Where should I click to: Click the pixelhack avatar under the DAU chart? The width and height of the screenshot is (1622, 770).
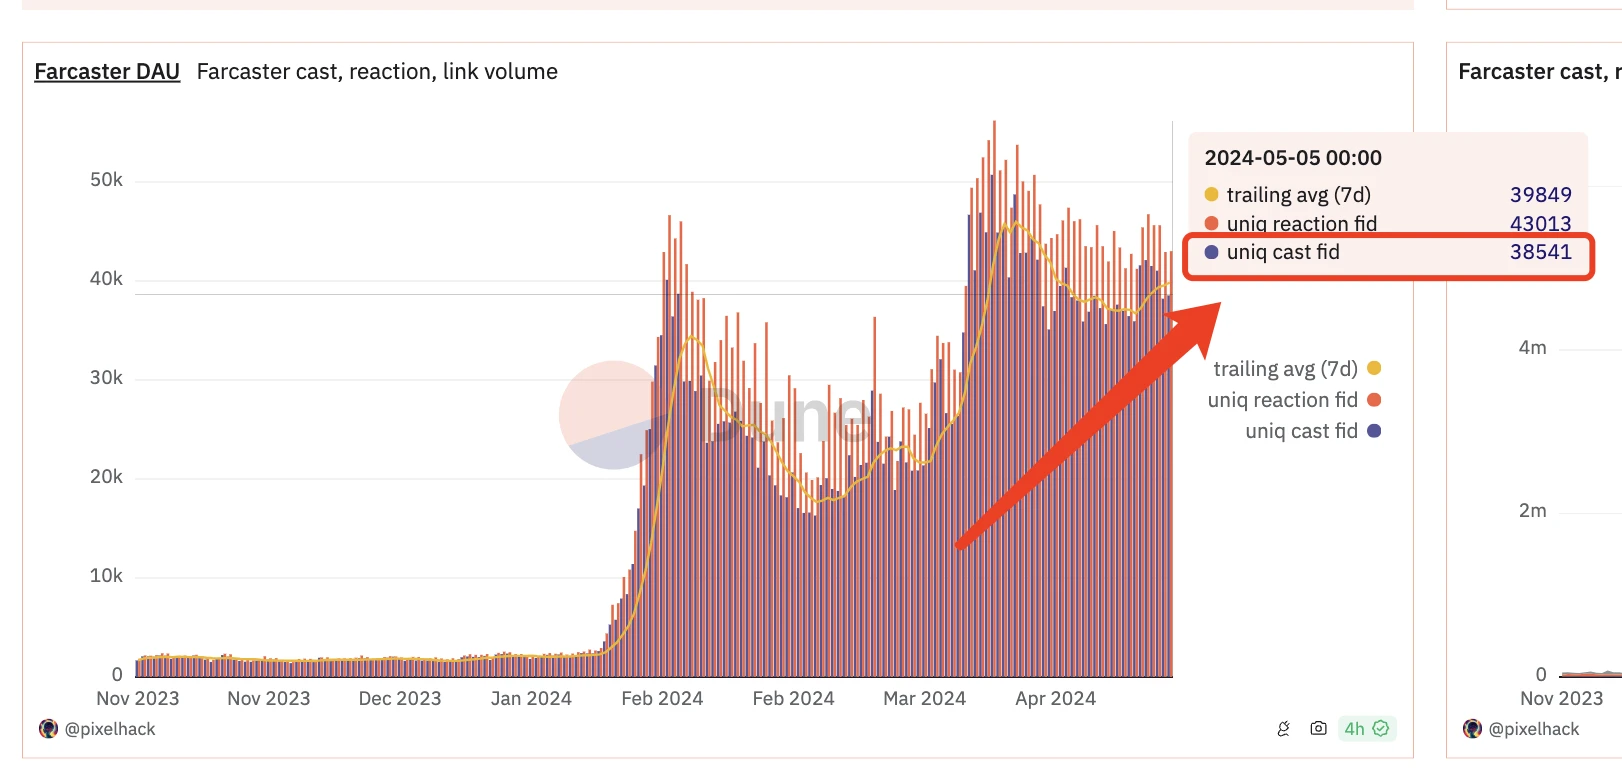(x=48, y=729)
